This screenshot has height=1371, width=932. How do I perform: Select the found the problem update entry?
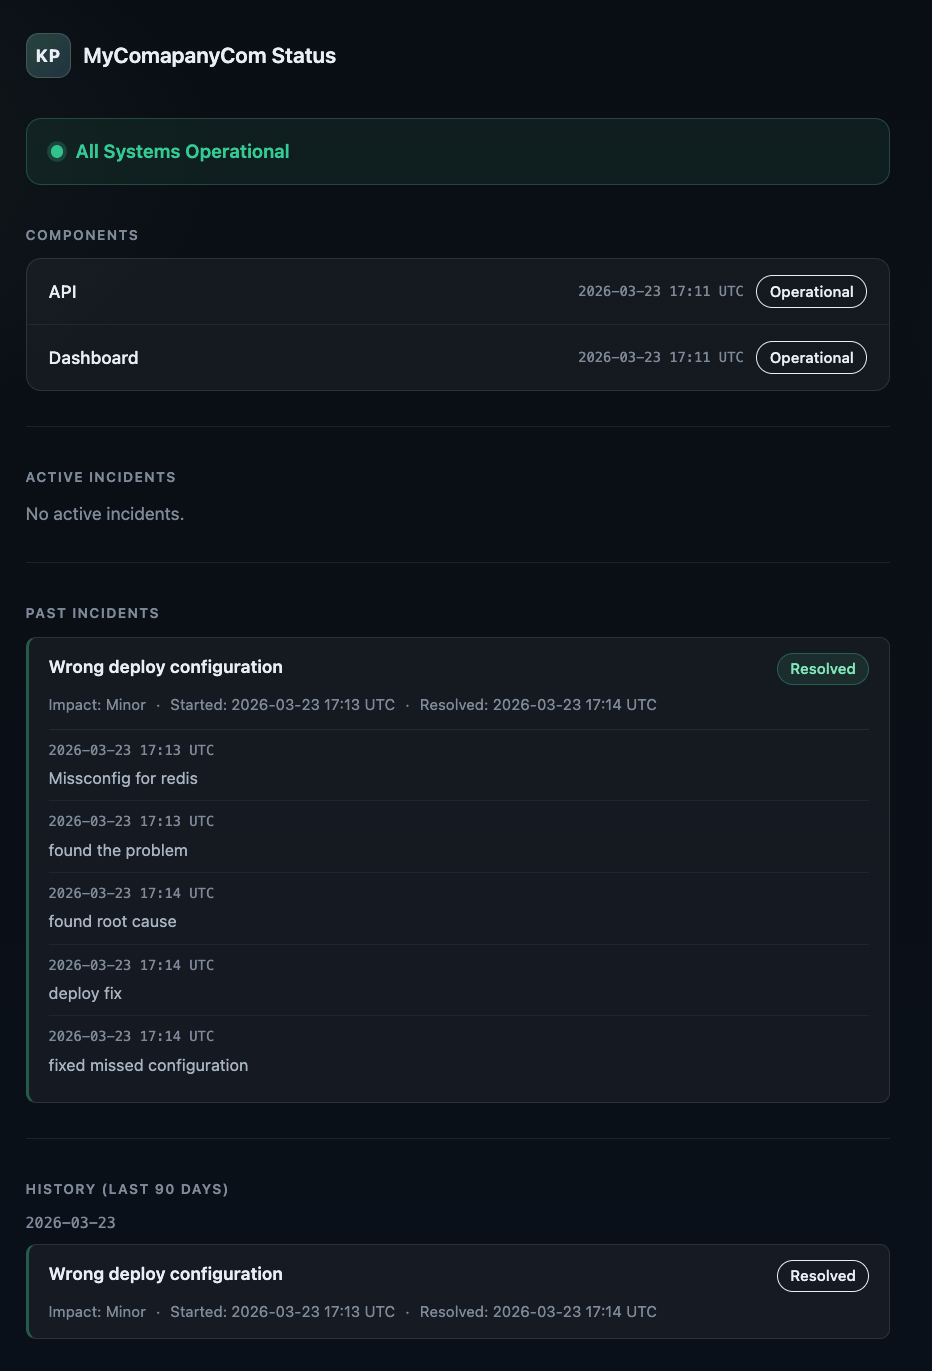tap(118, 851)
